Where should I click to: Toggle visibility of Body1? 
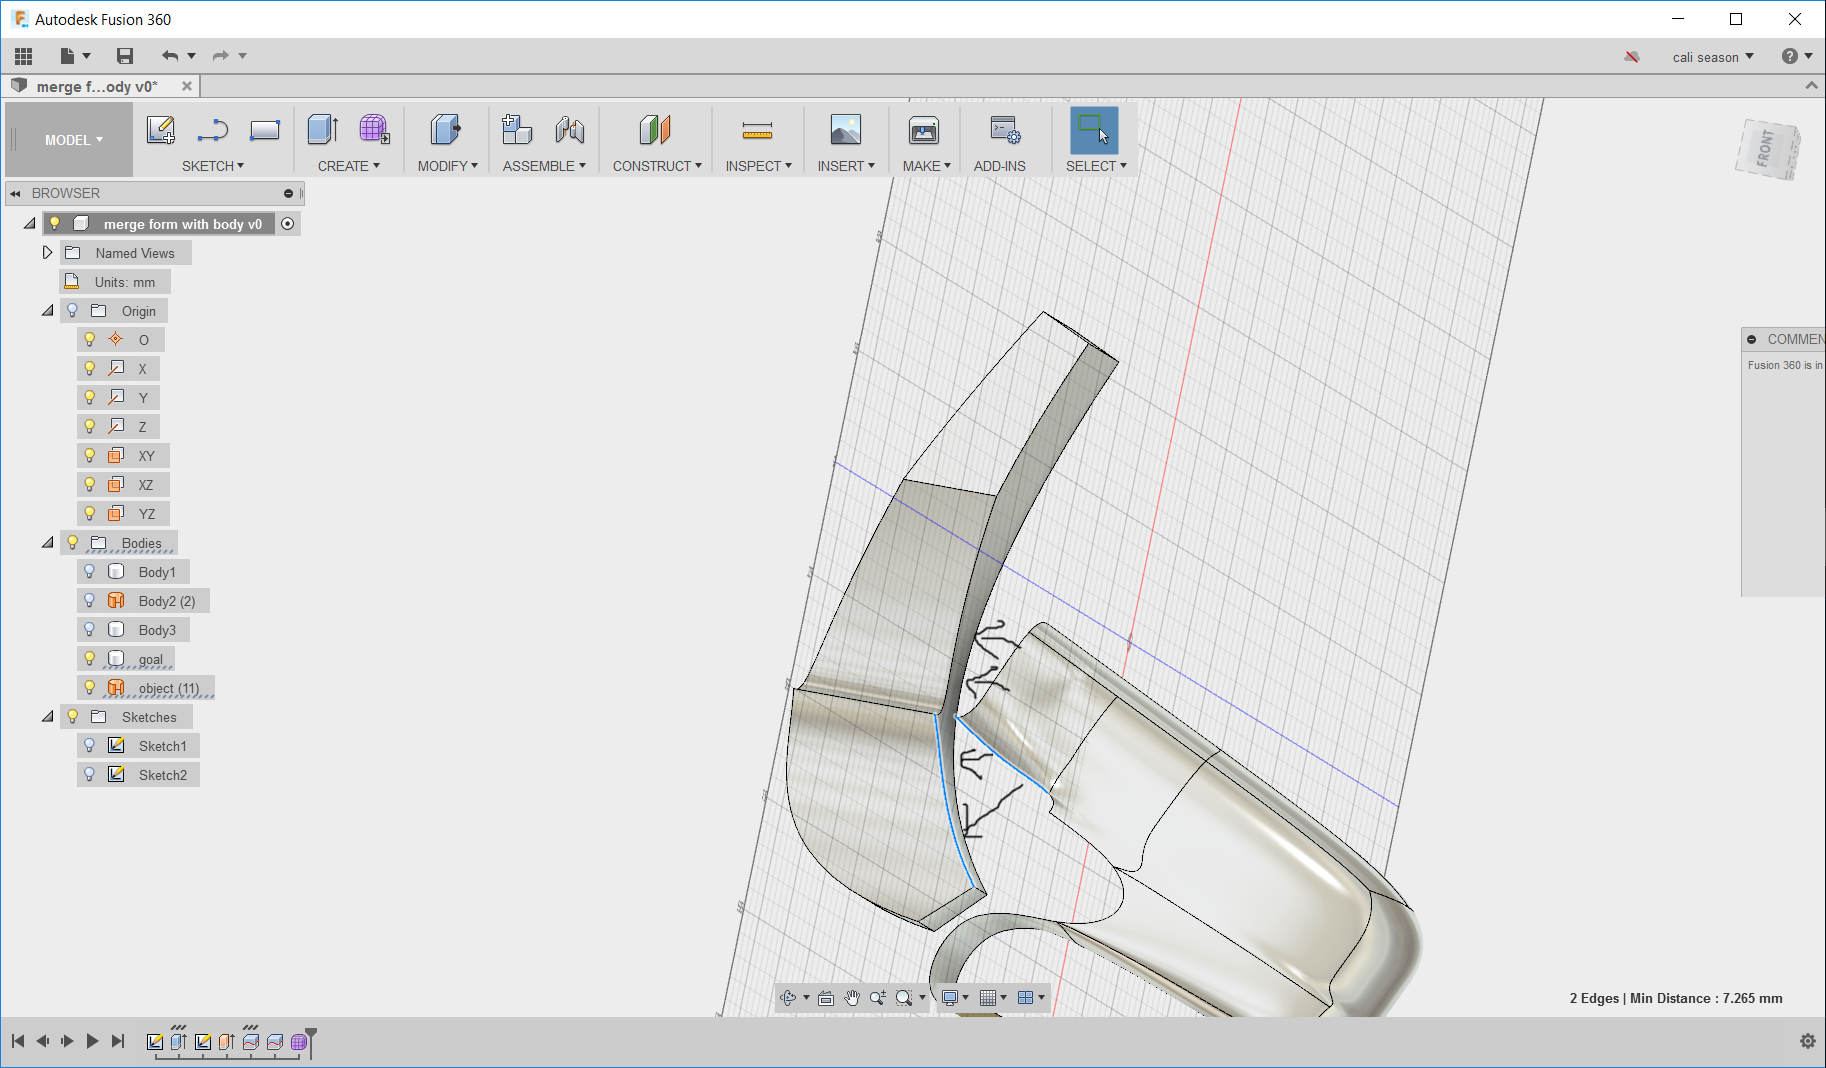tap(90, 572)
